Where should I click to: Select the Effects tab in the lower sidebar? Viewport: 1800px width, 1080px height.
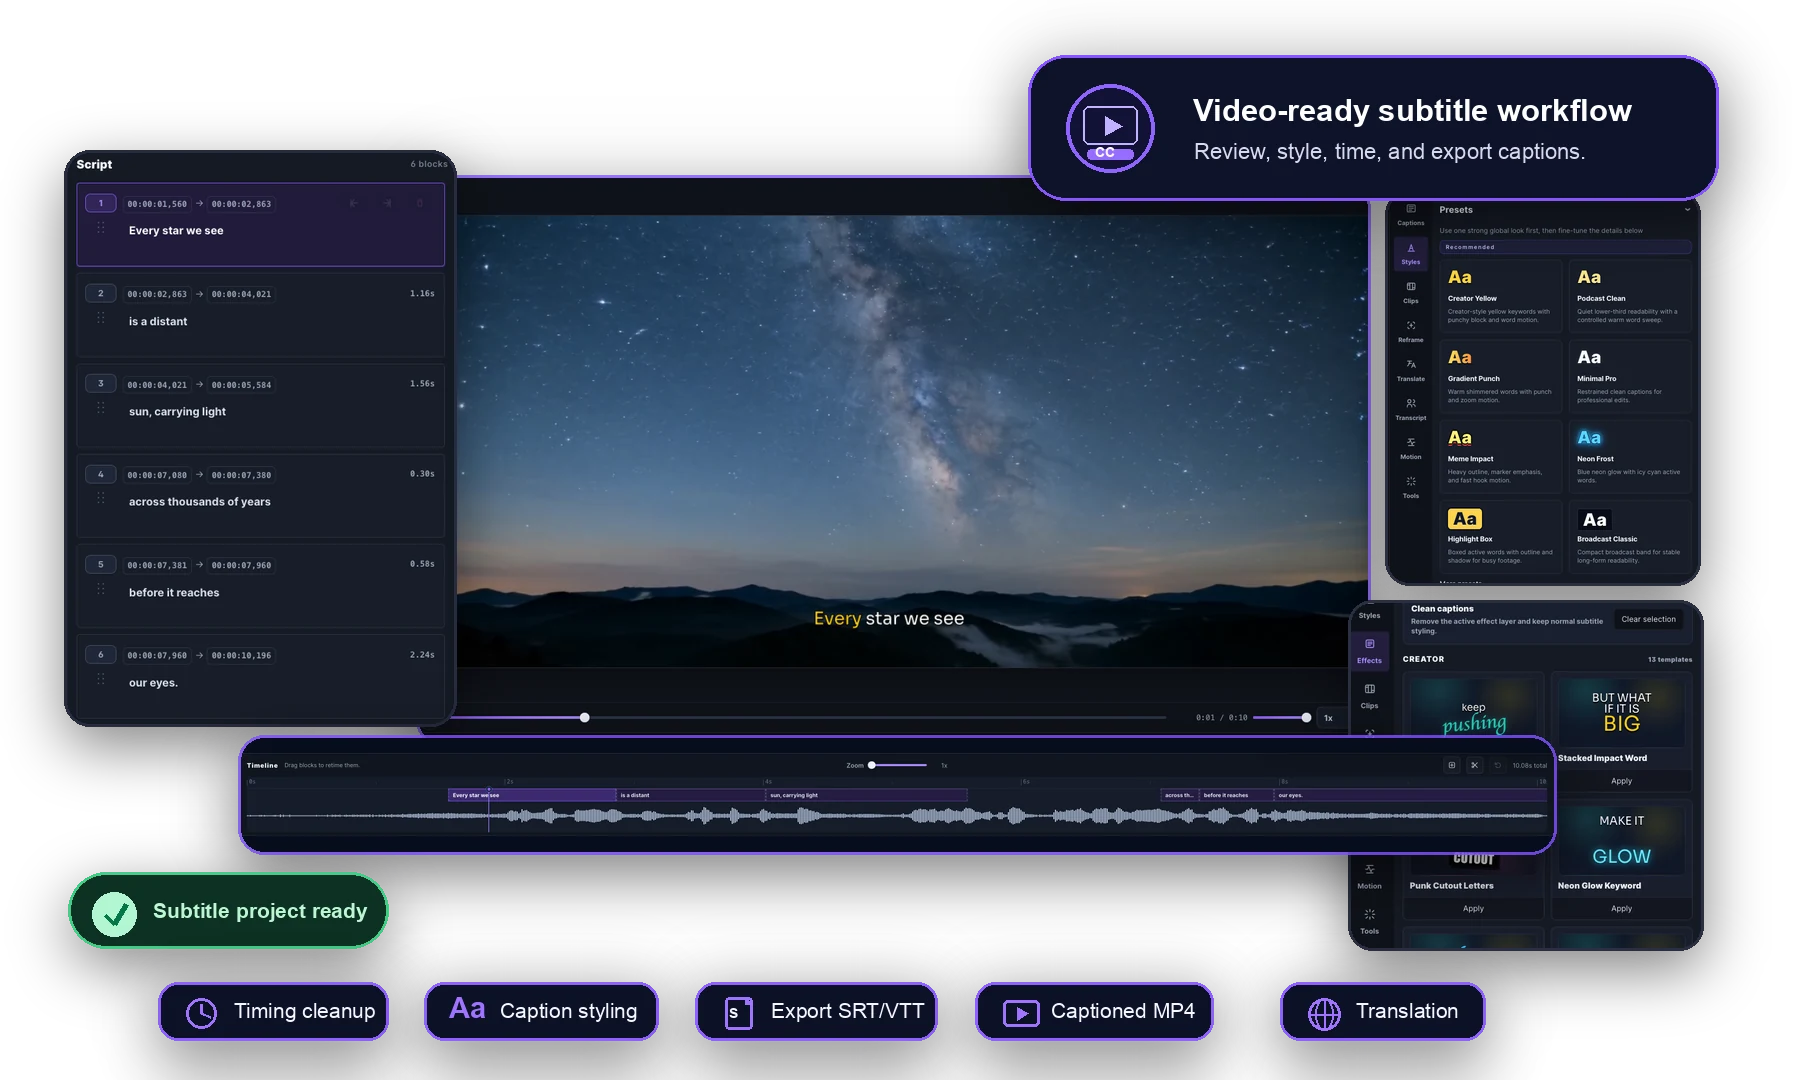[1369, 651]
